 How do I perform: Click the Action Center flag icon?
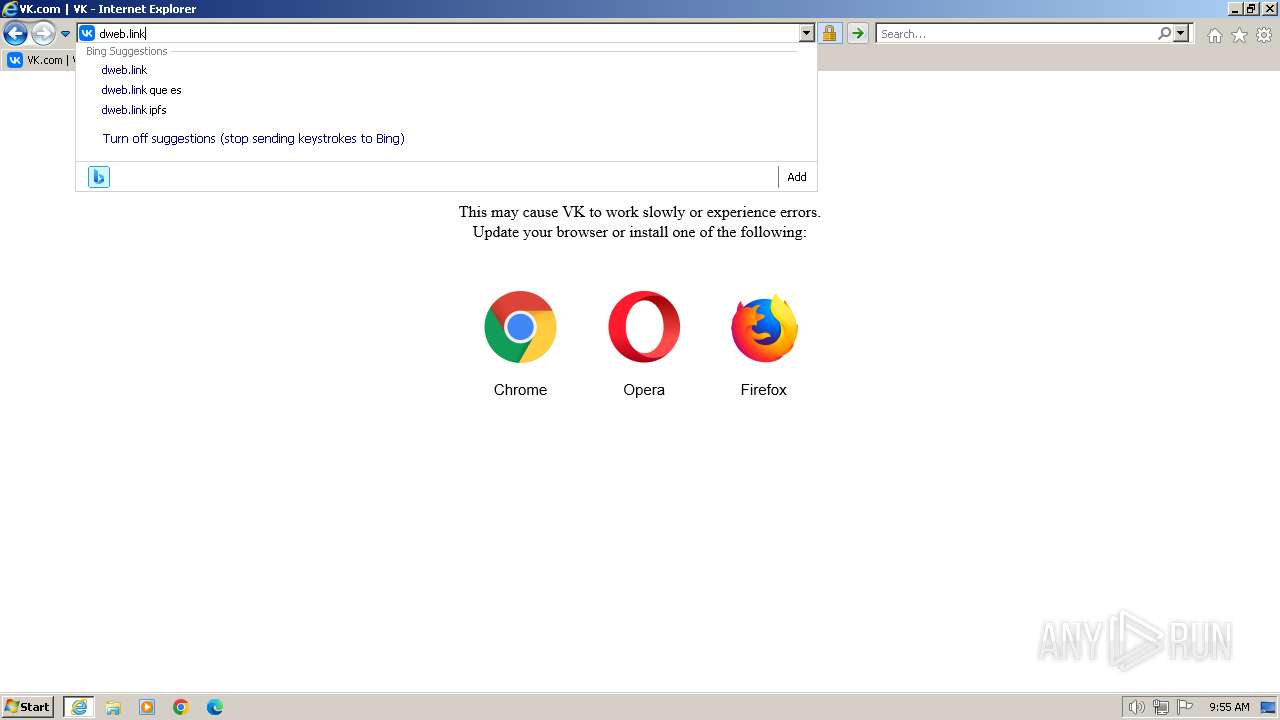pos(1185,707)
